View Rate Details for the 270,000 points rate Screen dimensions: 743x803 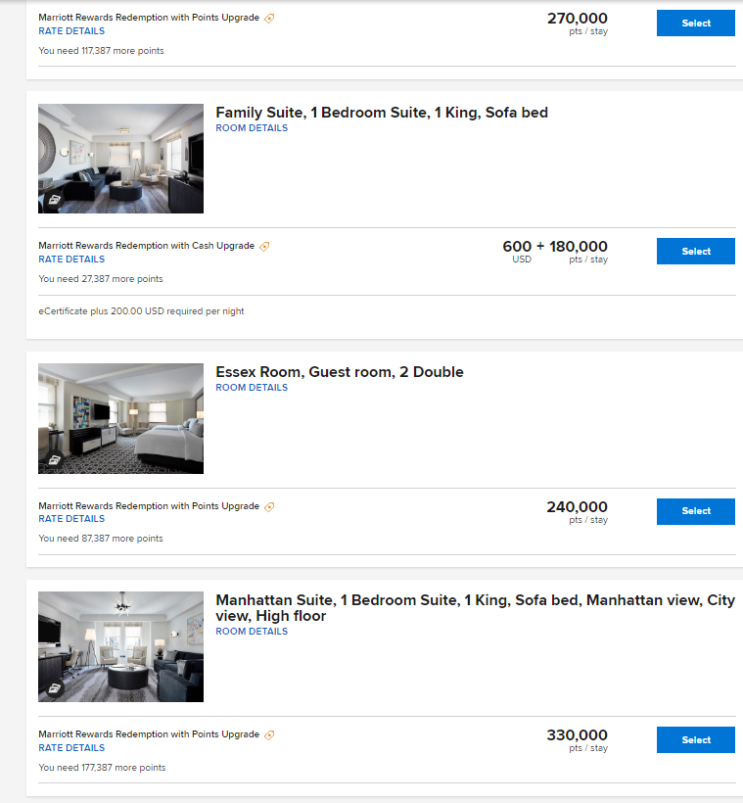[x=72, y=31]
